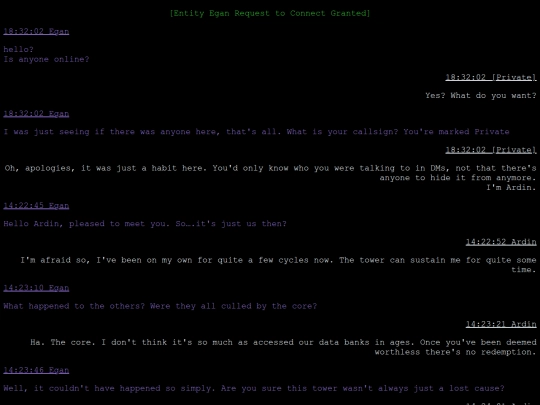Select "Hello Ardin, pleased to meet you" message

click(145, 224)
